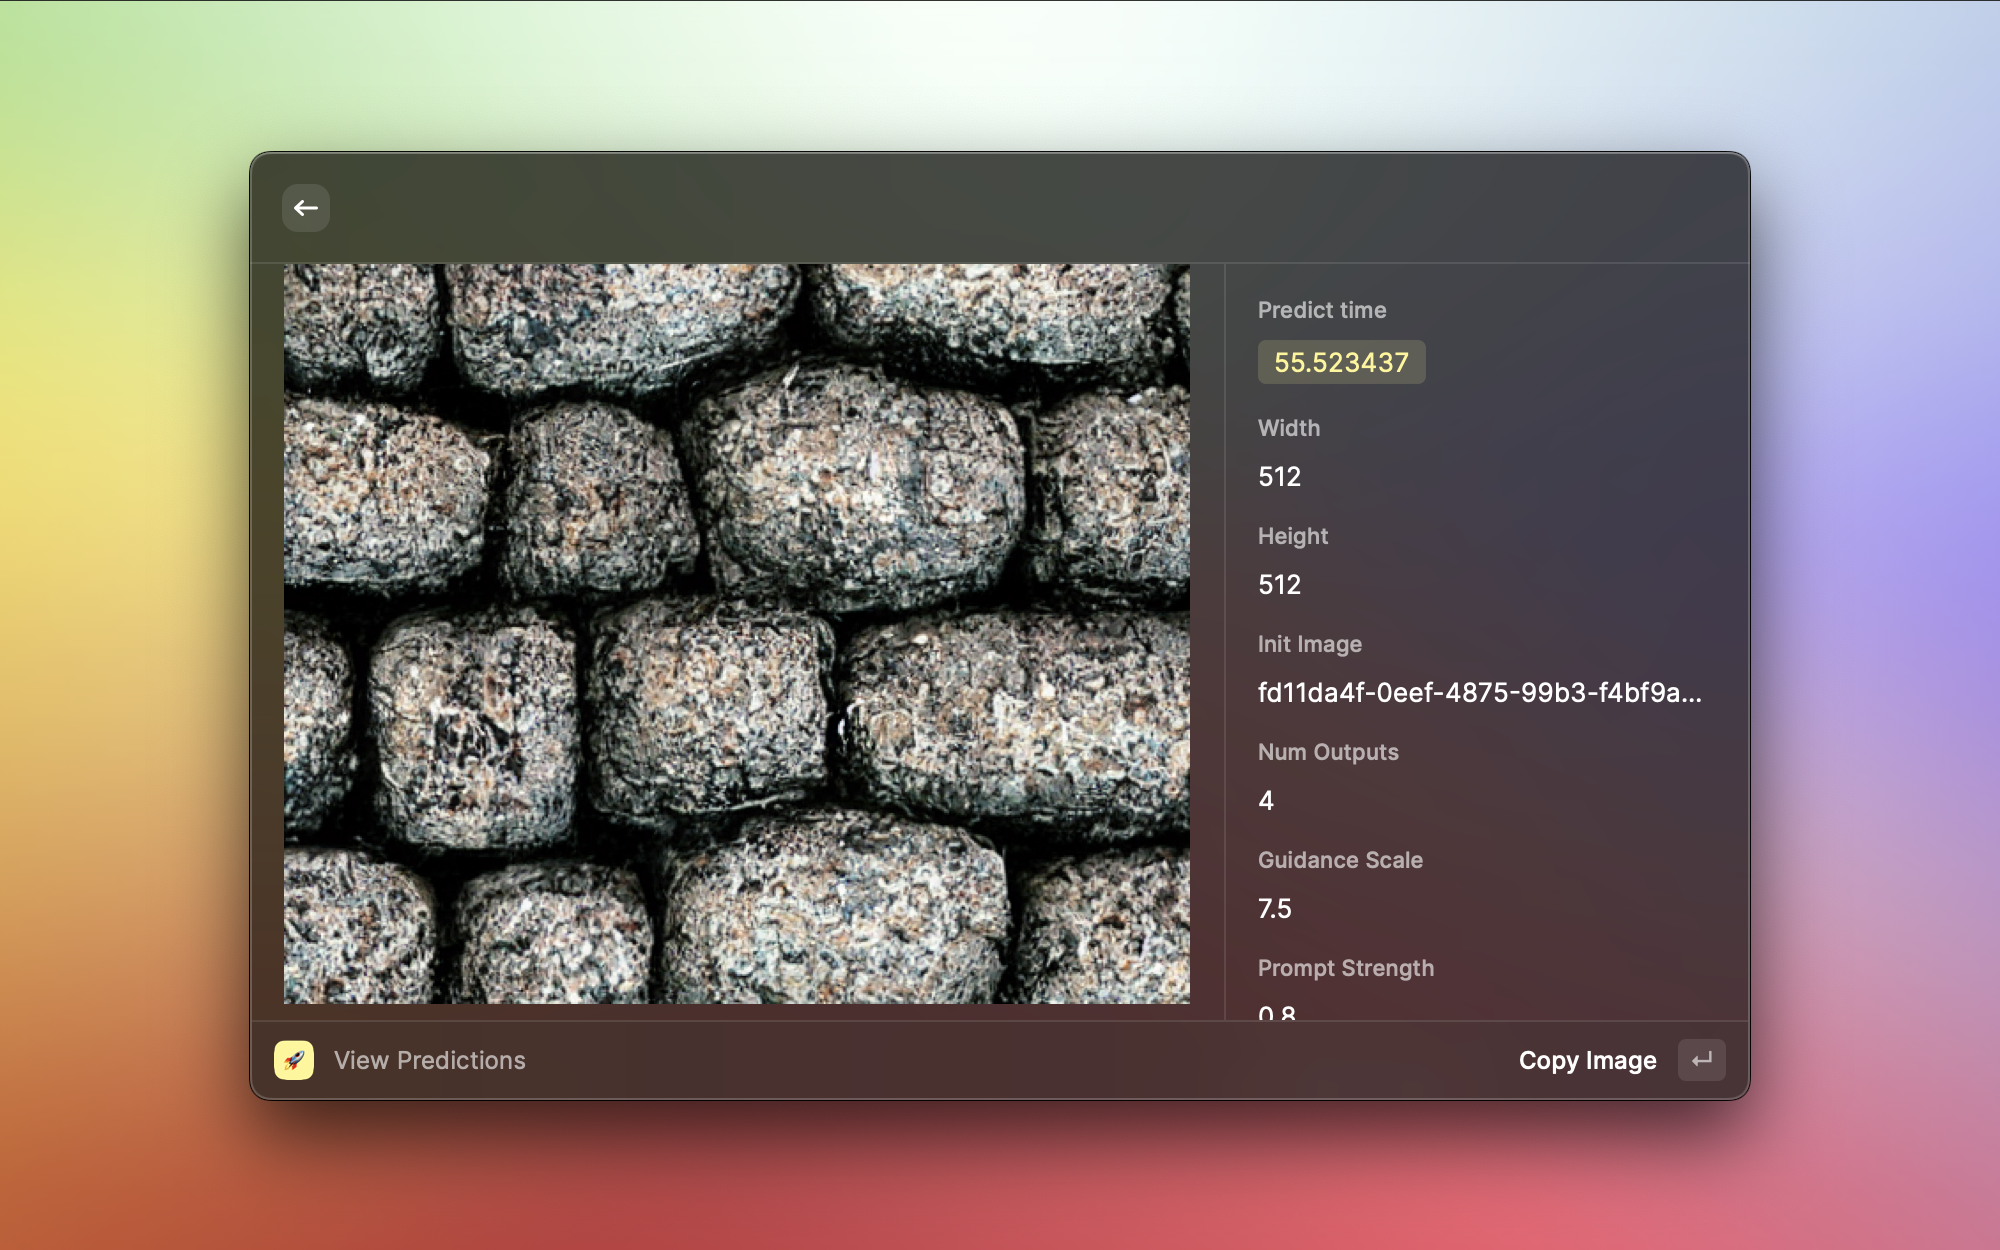The height and width of the screenshot is (1250, 2000).
Task: Click the Num Outputs label
Action: [1327, 752]
